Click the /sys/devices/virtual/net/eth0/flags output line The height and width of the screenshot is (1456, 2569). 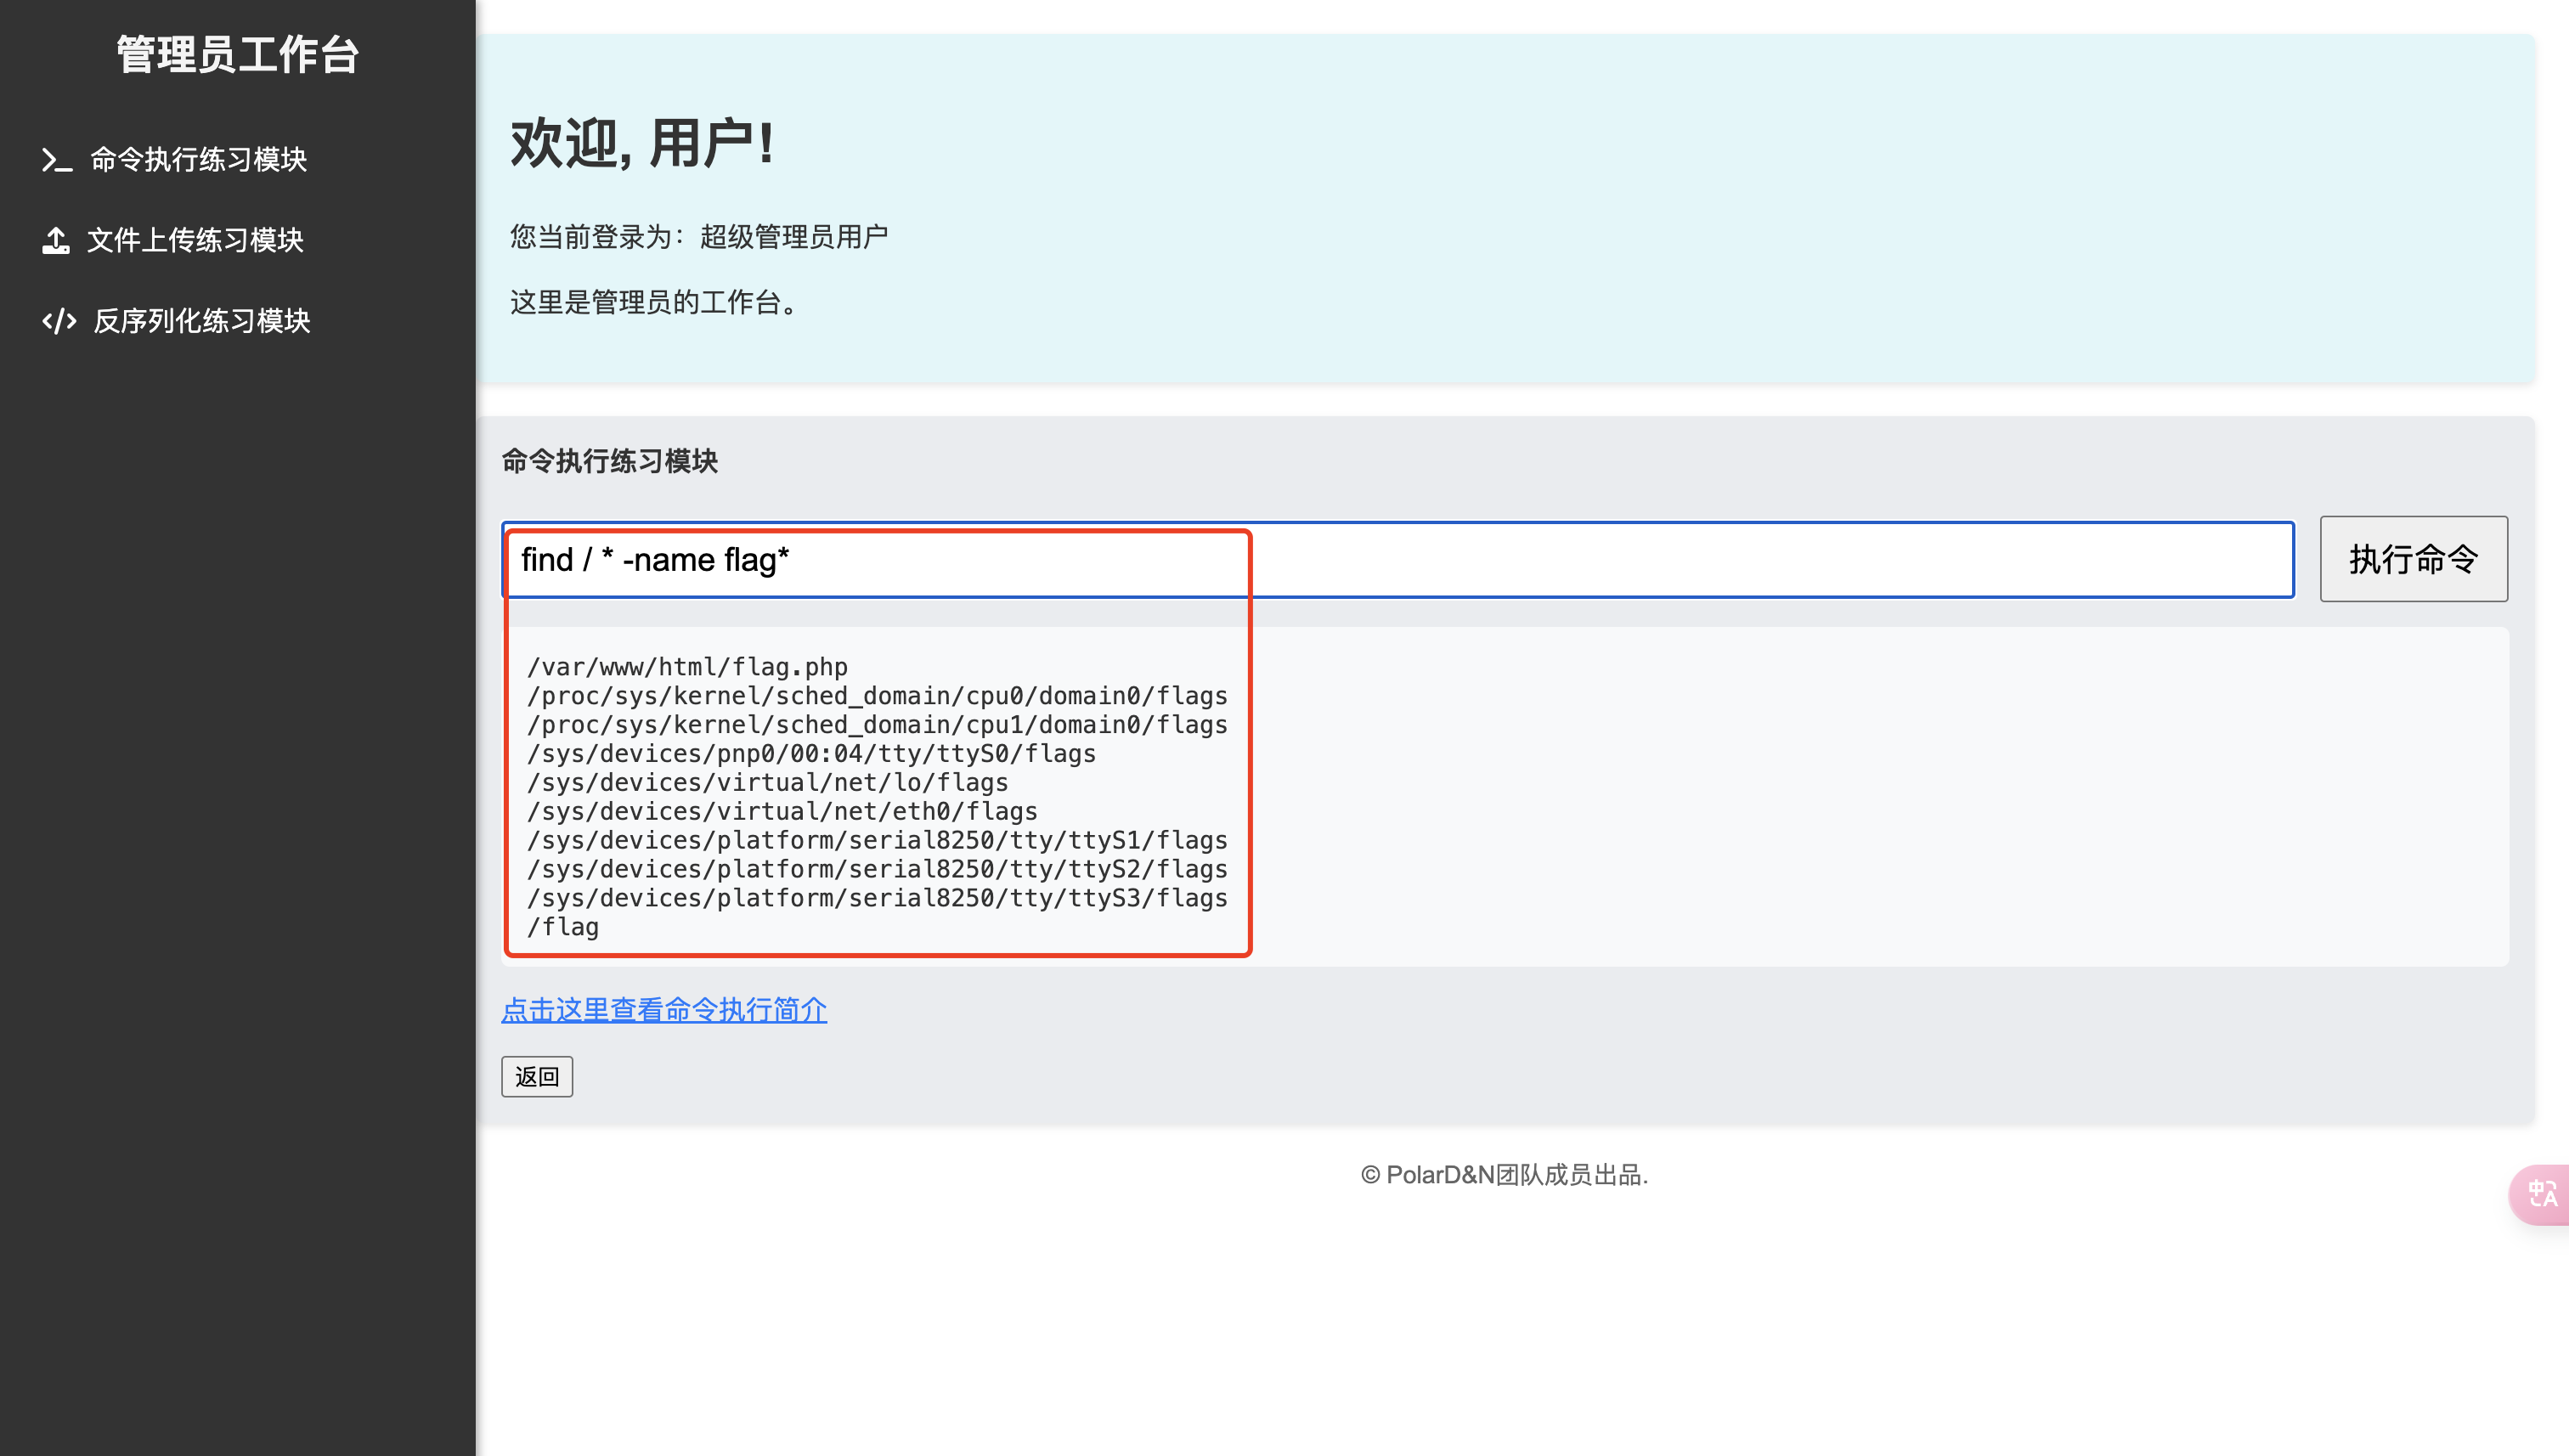point(782,811)
